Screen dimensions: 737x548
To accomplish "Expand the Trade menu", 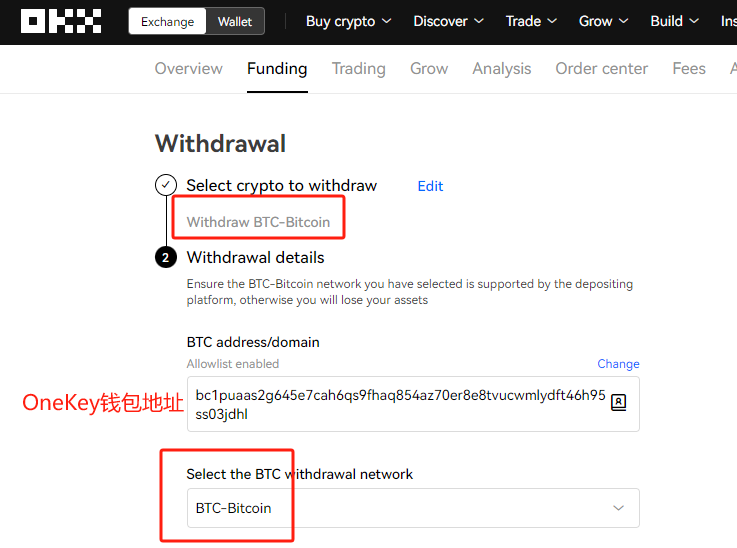I will coord(531,22).
